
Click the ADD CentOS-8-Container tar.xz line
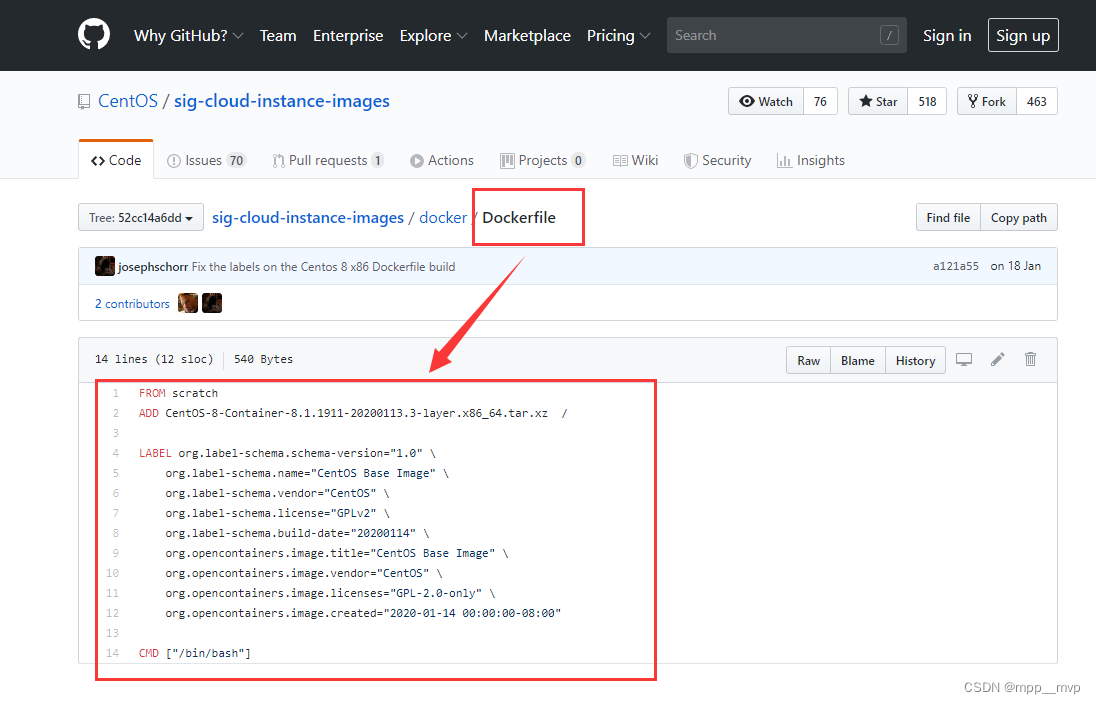(x=353, y=413)
